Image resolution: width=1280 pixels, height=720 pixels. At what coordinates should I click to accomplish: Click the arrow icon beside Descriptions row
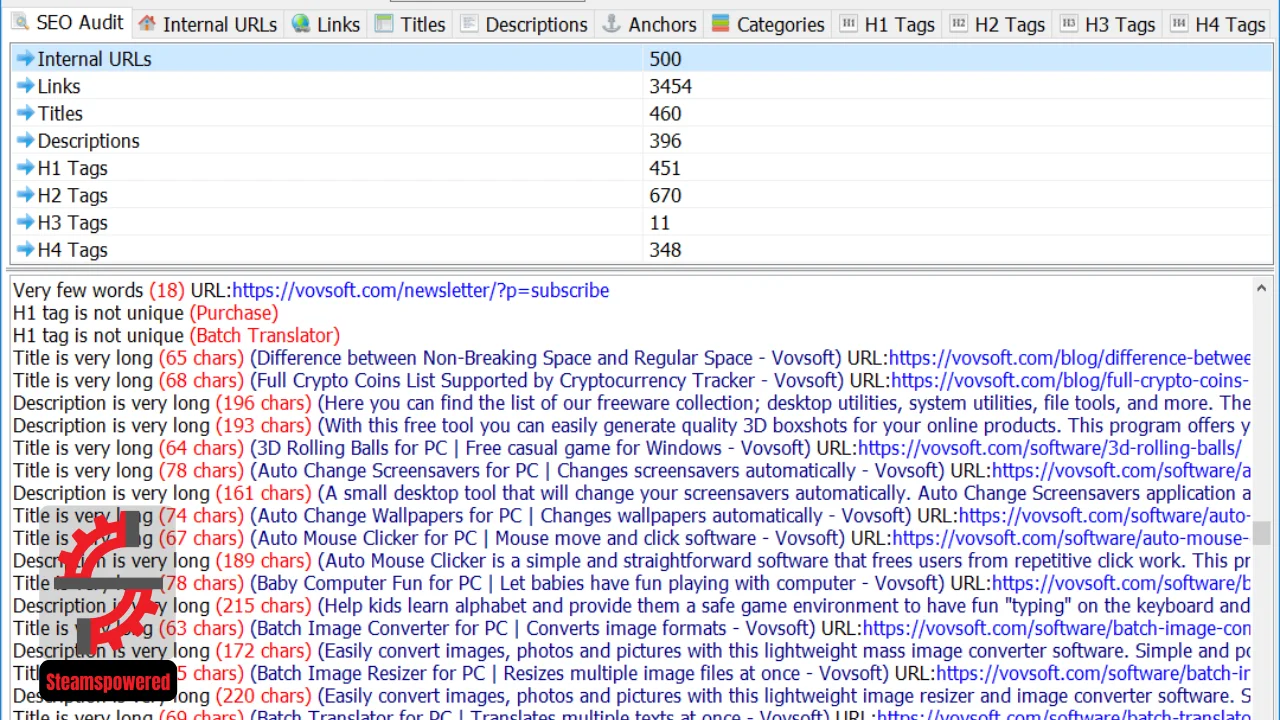tap(25, 141)
